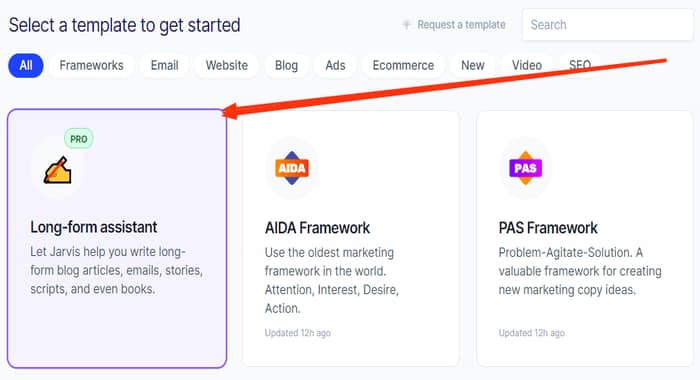700x380 pixels.
Task: Click the Request a template link
Action: [461, 25]
